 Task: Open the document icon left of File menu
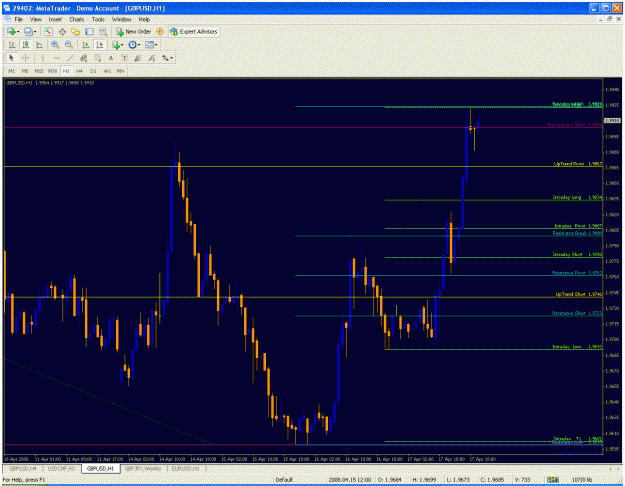[7, 19]
